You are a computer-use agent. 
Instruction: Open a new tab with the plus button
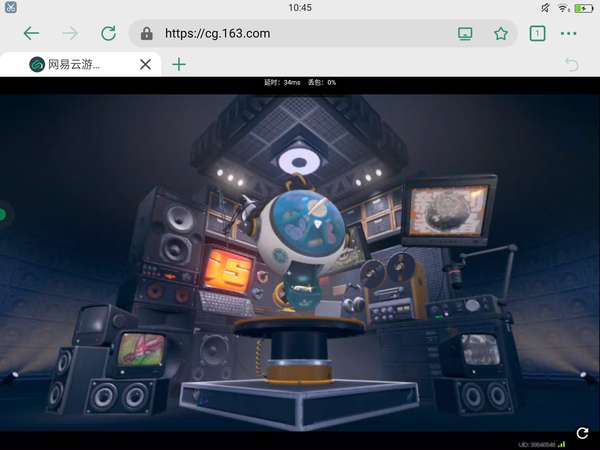(179, 64)
